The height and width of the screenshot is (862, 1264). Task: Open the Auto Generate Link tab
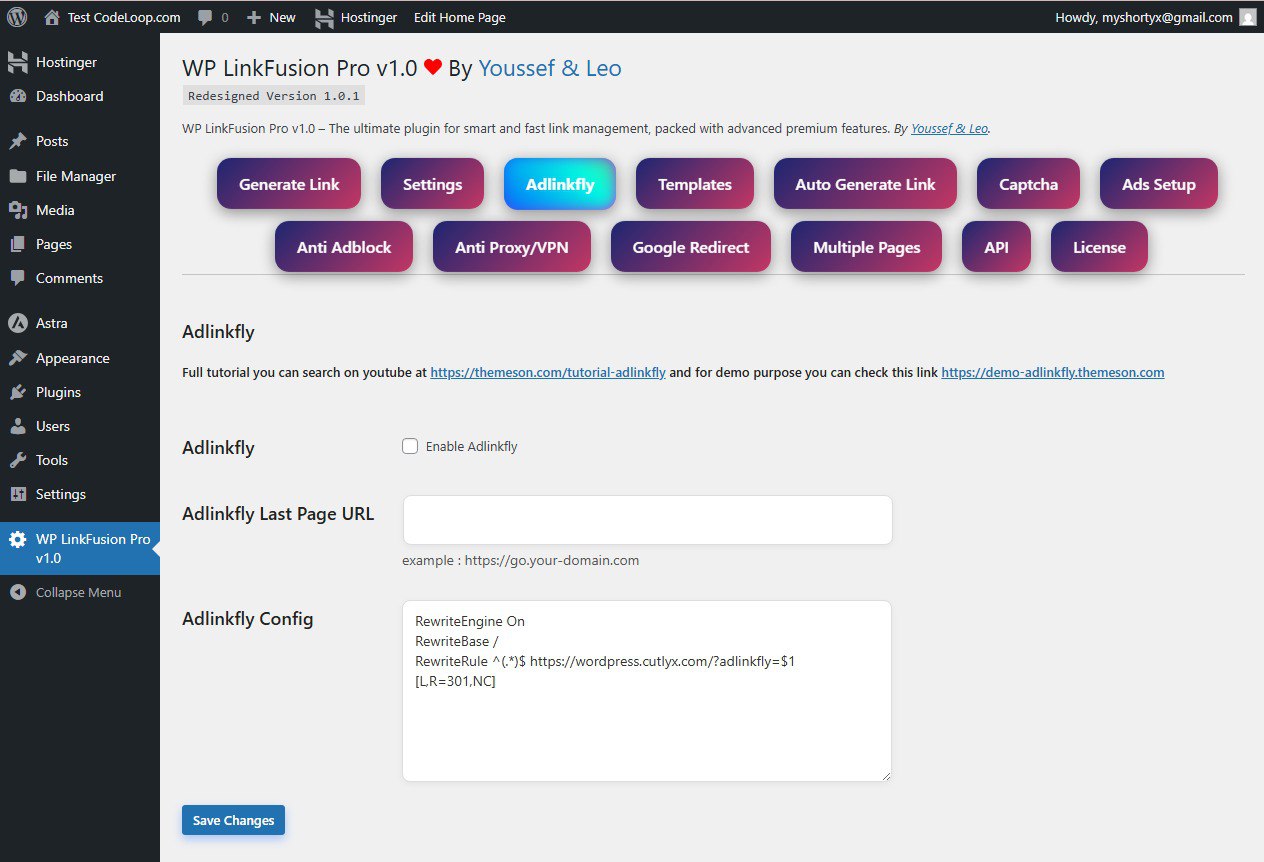(x=865, y=184)
